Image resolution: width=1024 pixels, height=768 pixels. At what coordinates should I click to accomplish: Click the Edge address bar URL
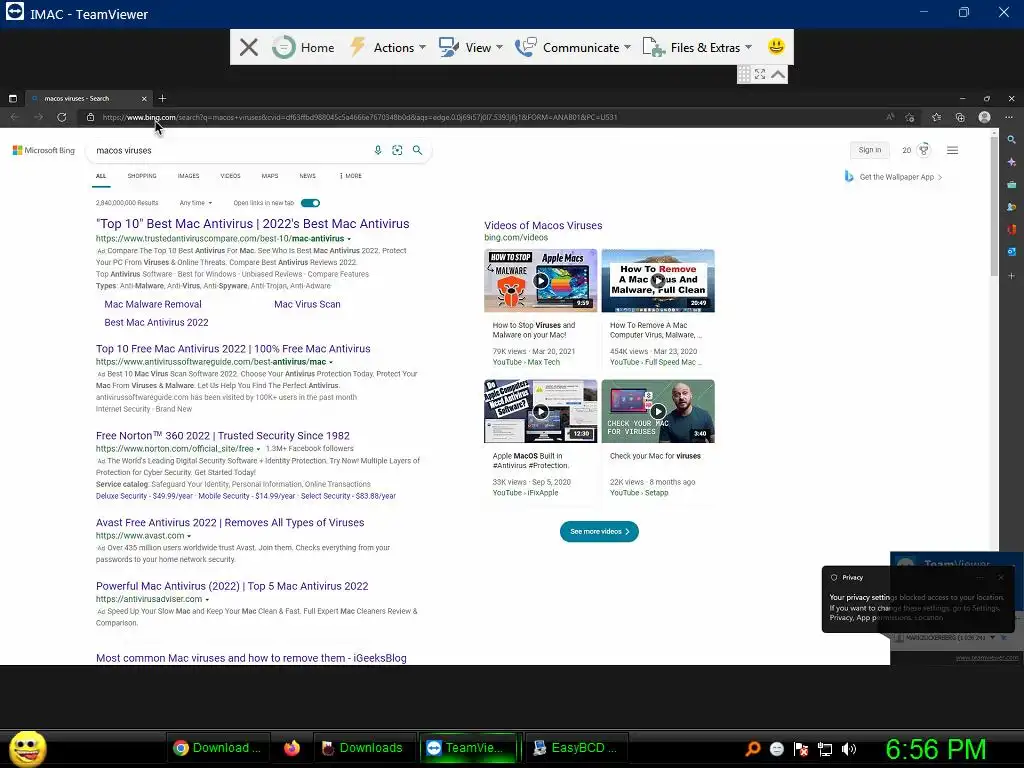click(x=359, y=118)
